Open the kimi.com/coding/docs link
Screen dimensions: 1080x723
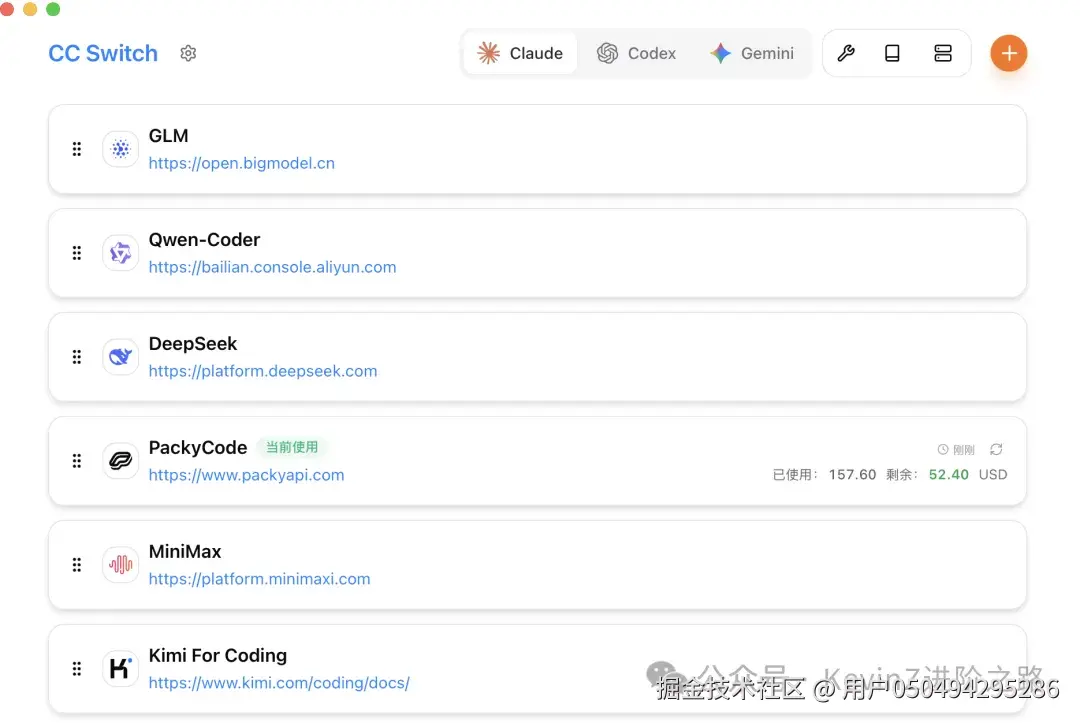point(279,683)
